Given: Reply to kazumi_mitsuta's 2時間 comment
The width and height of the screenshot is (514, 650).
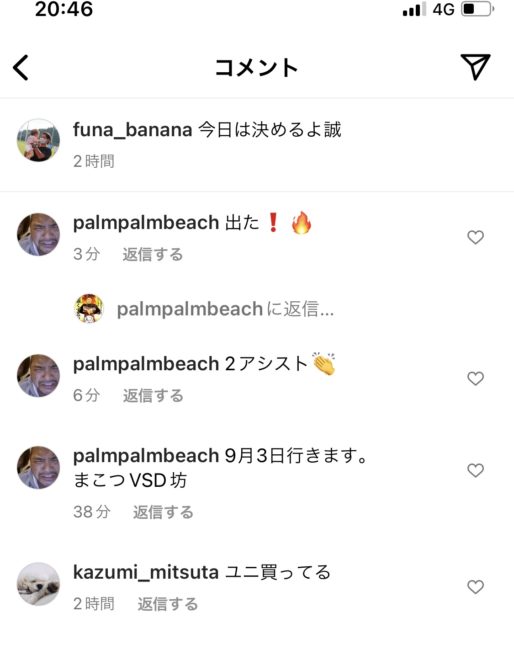Looking at the screenshot, I should coord(167,604).
